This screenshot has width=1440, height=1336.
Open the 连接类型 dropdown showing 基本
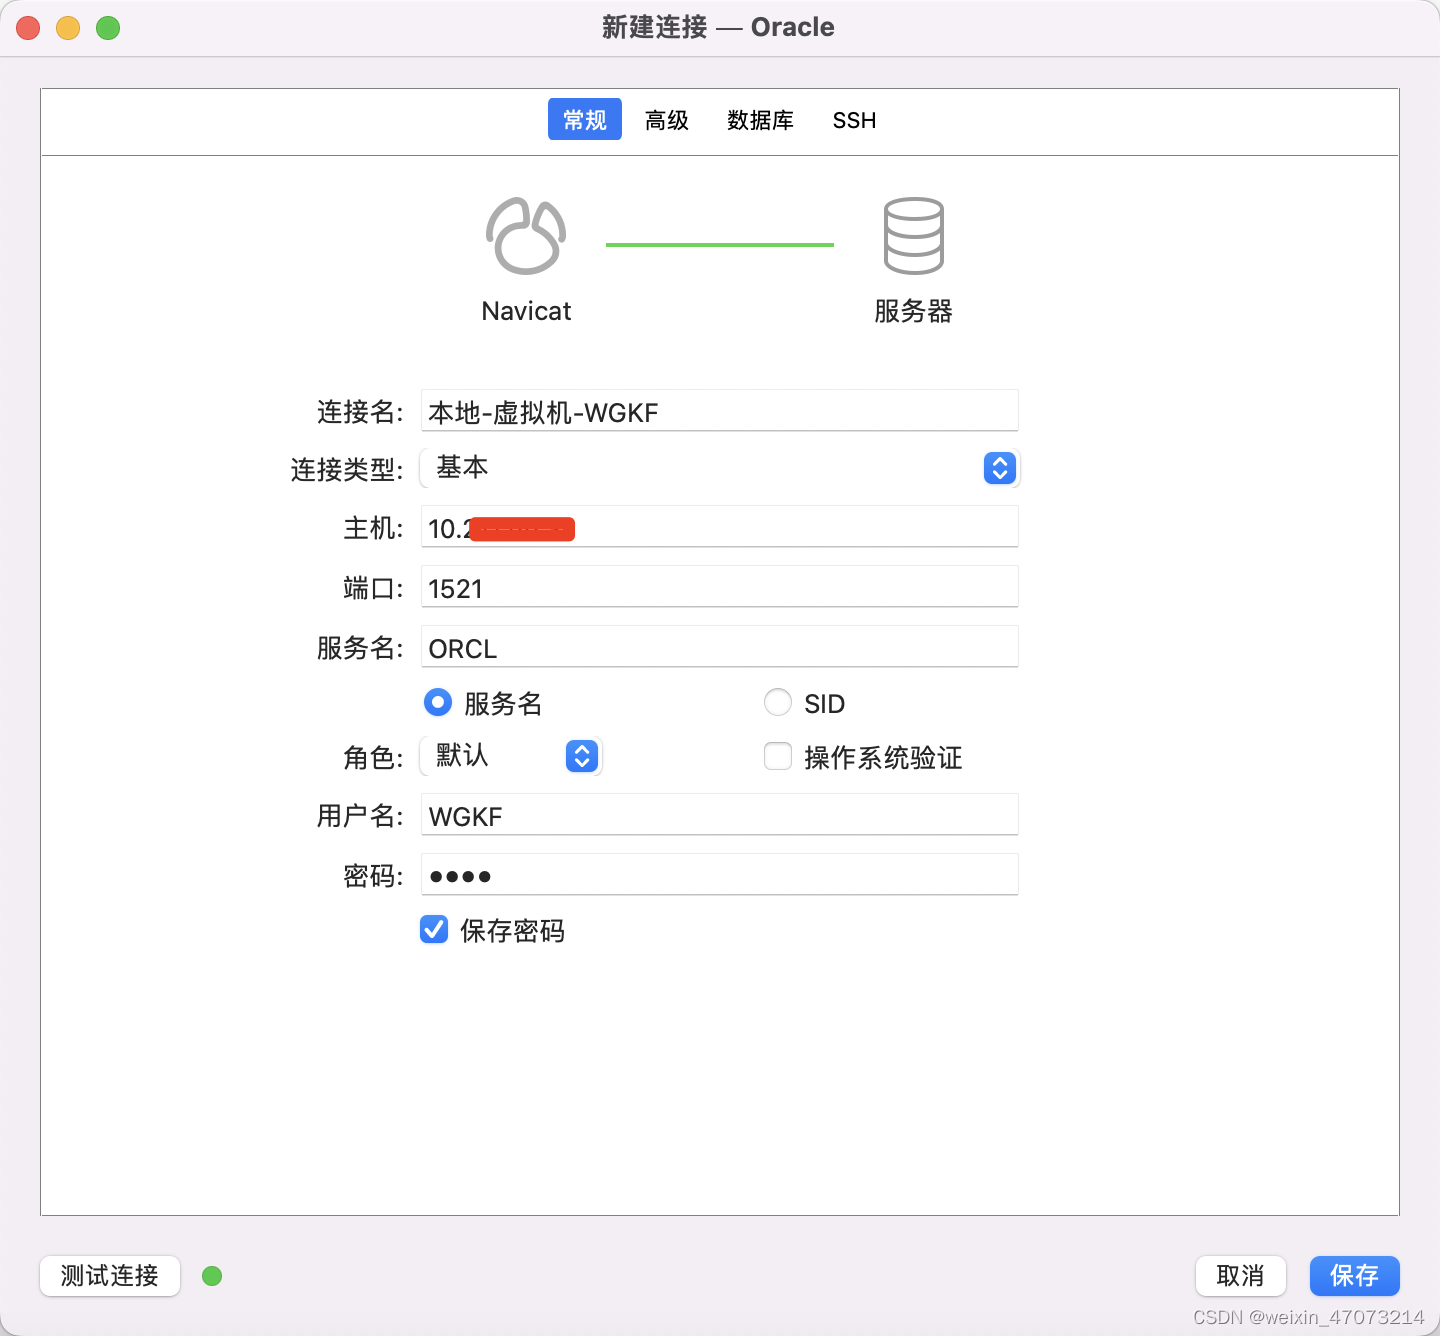pos(719,468)
